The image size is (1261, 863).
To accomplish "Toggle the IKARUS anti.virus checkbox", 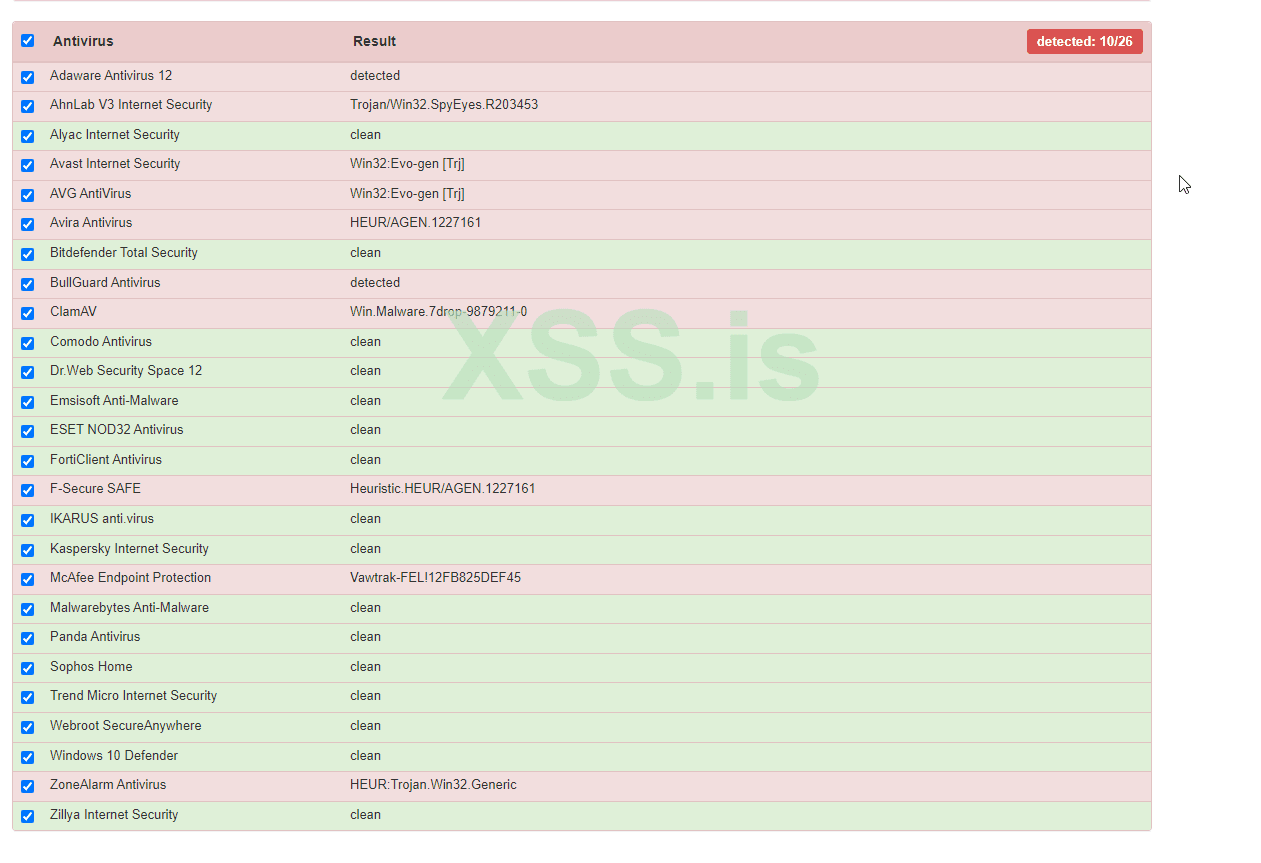I will (28, 520).
